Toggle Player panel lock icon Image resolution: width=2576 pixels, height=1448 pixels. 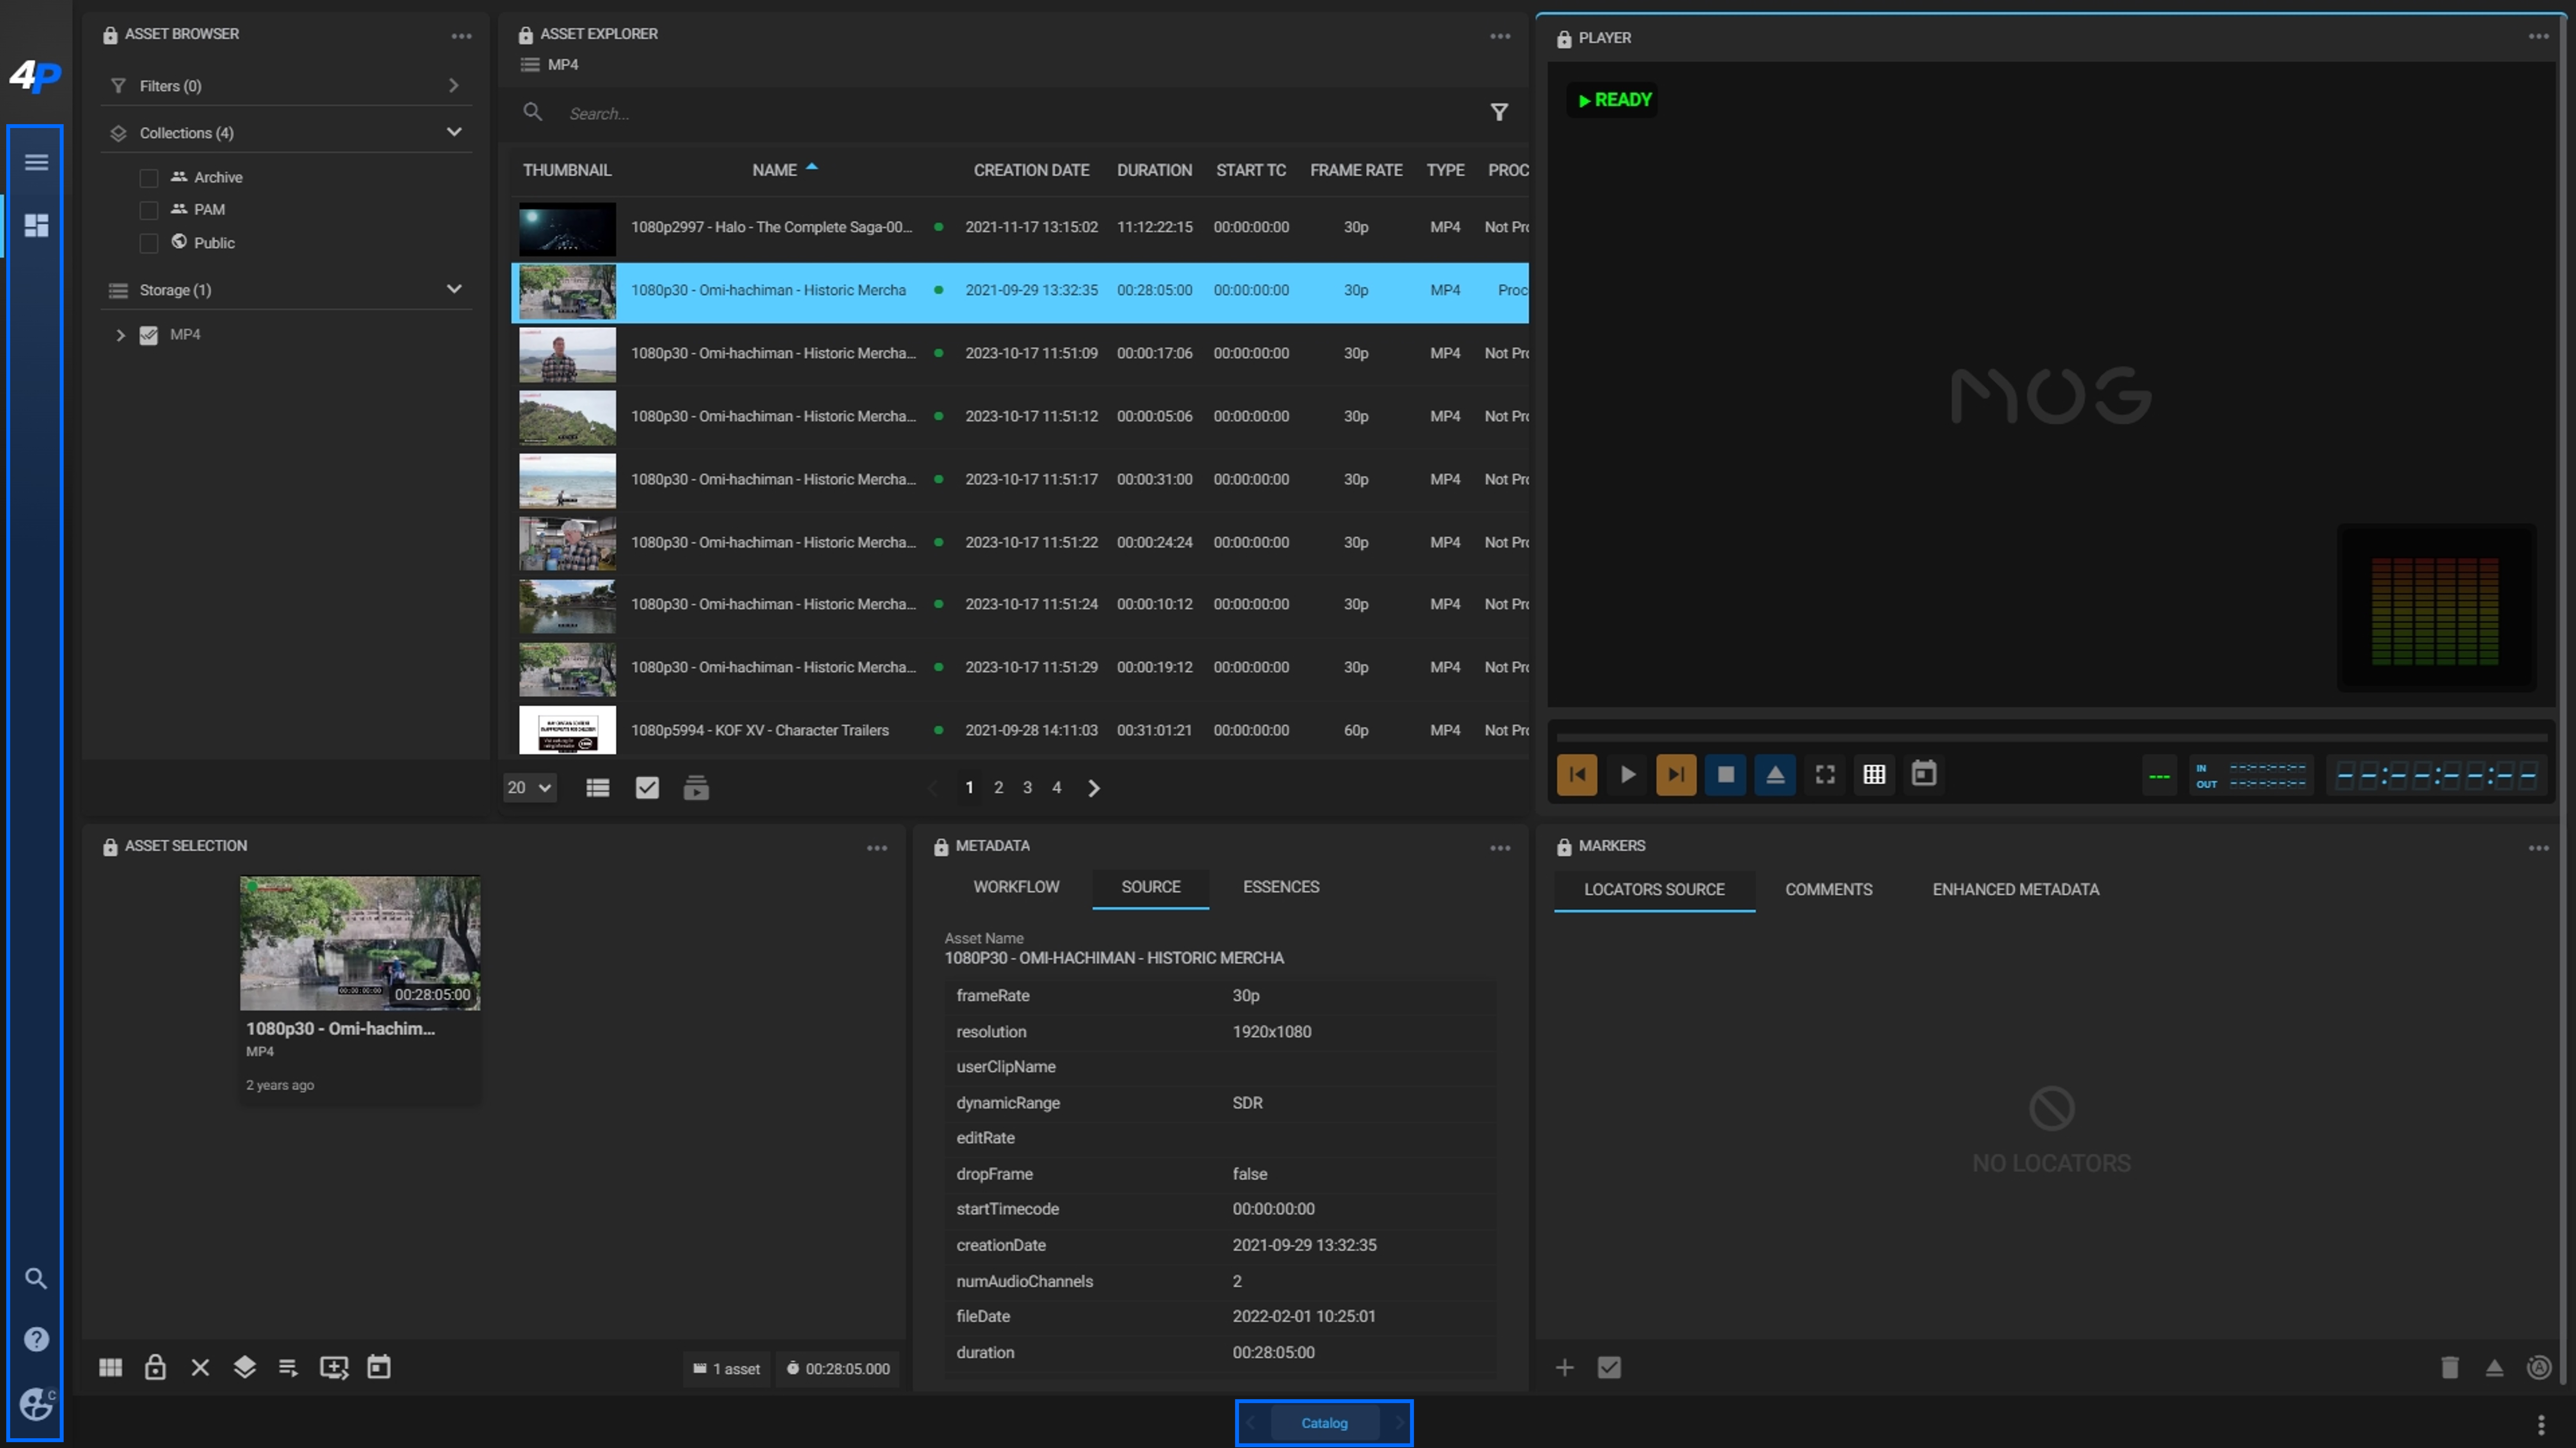point(1564,39)
